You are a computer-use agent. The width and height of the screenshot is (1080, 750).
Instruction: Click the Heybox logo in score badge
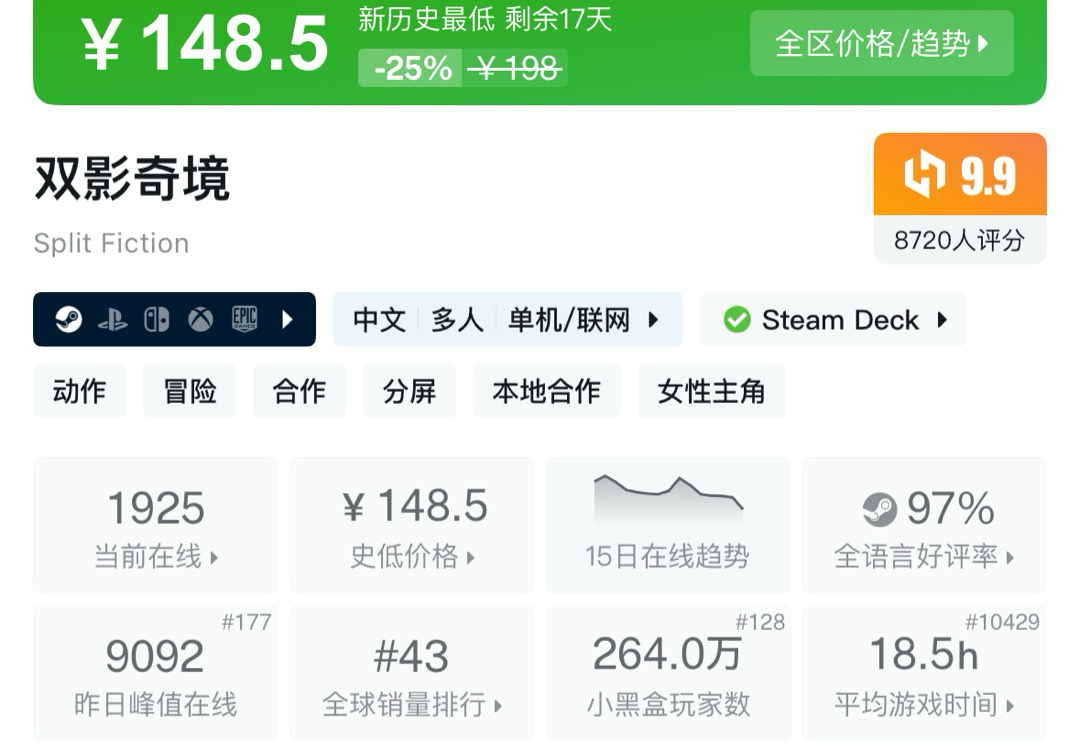click(x=924, y=175)
